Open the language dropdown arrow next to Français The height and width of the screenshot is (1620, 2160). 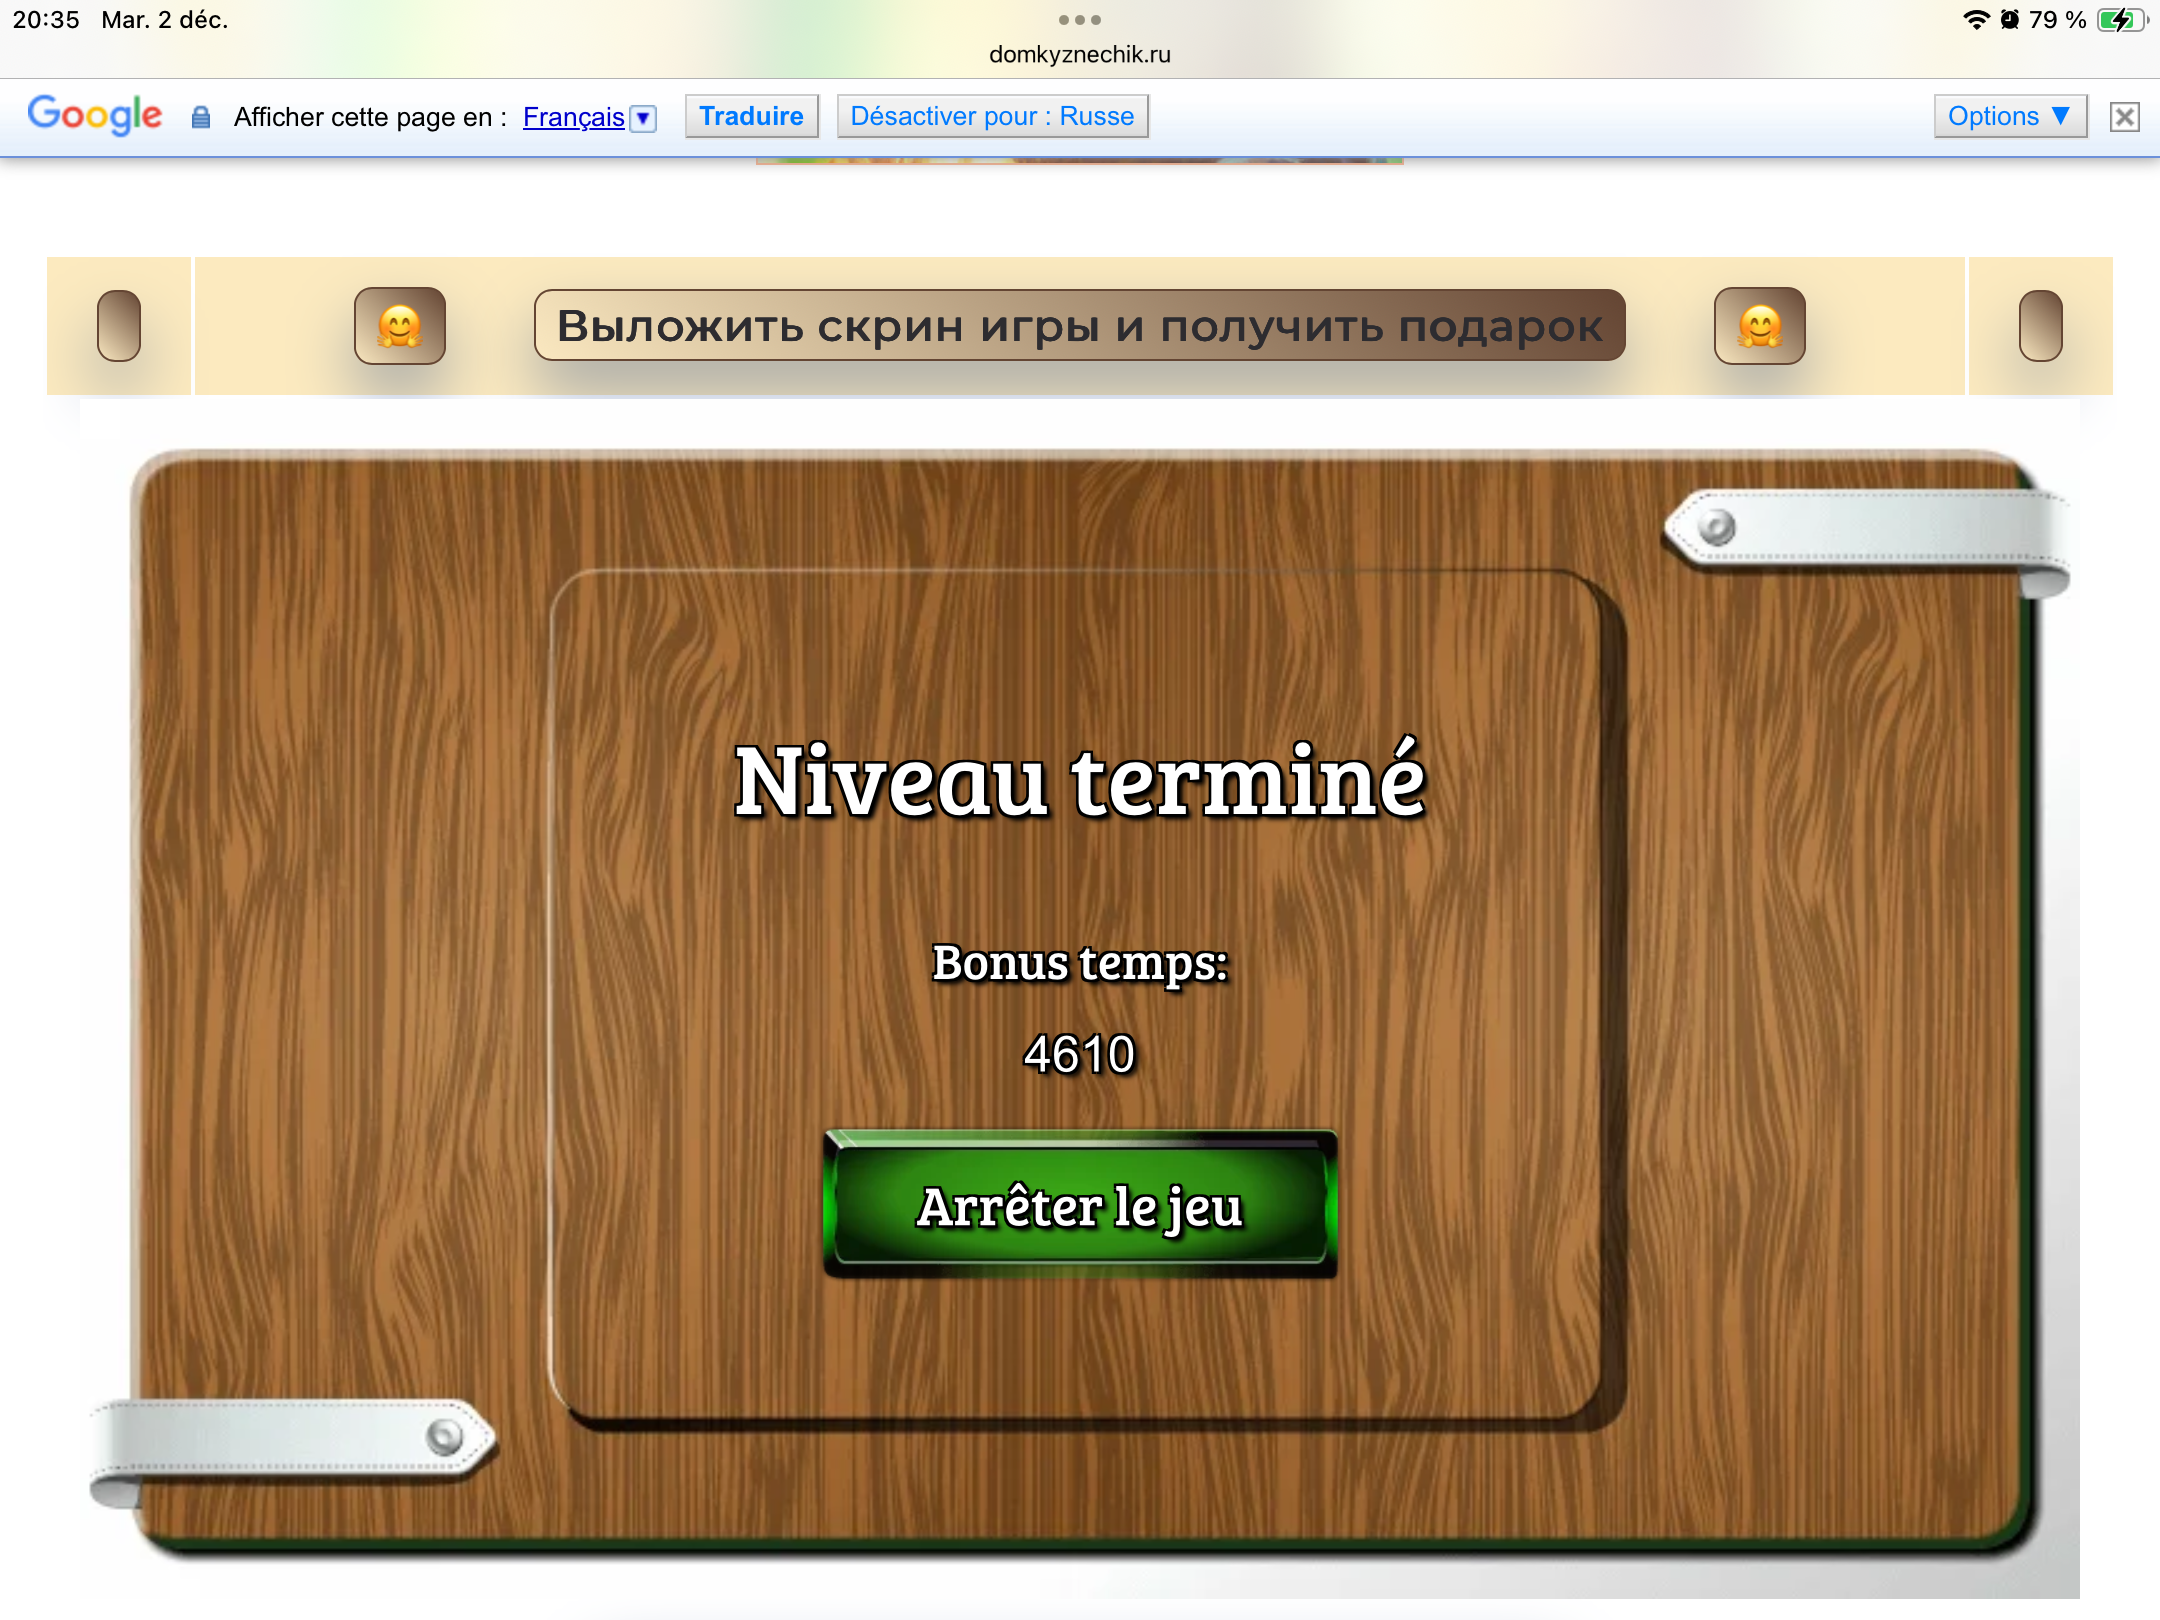click(x=645, y=118)
